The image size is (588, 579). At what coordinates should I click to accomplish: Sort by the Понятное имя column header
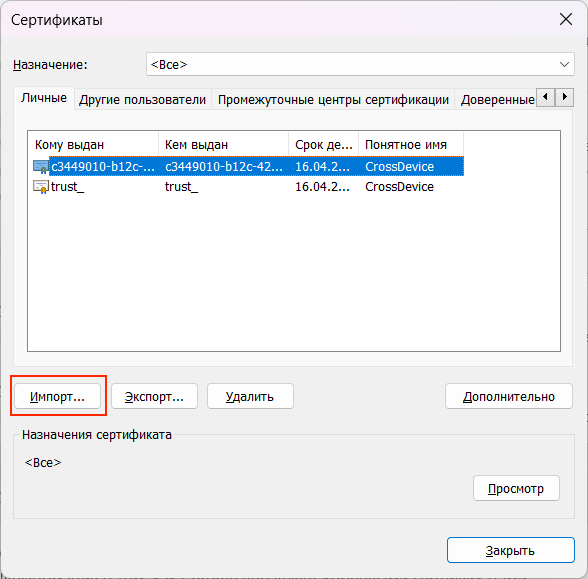411,144
